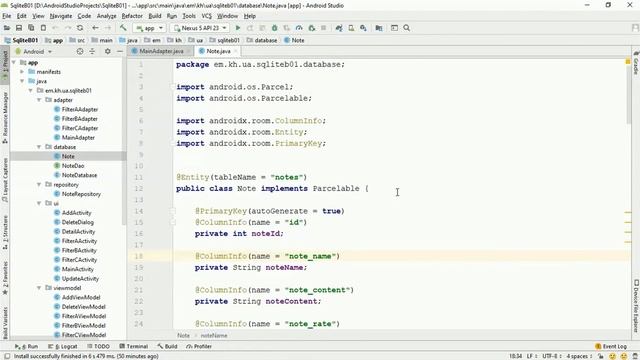Collapse the java folder node
Screen dimensions: 640x360
(x=22, y=81)
